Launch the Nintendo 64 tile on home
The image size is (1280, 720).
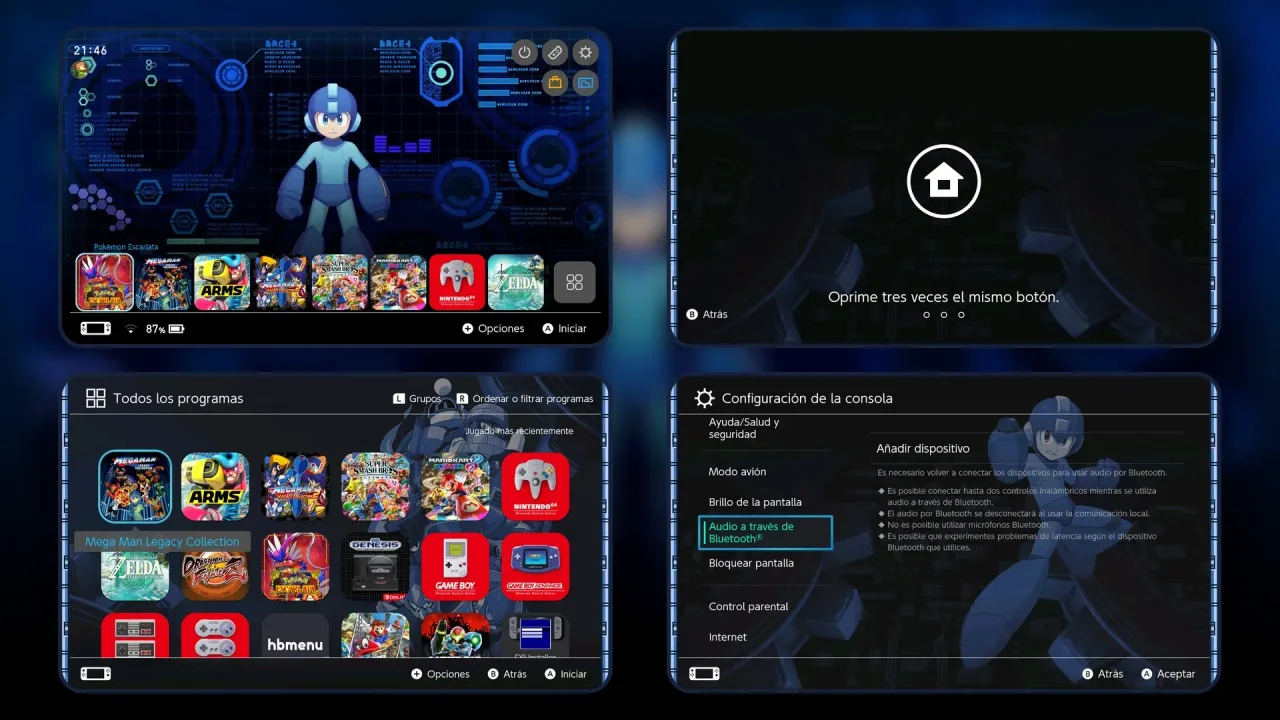[457, 282]
